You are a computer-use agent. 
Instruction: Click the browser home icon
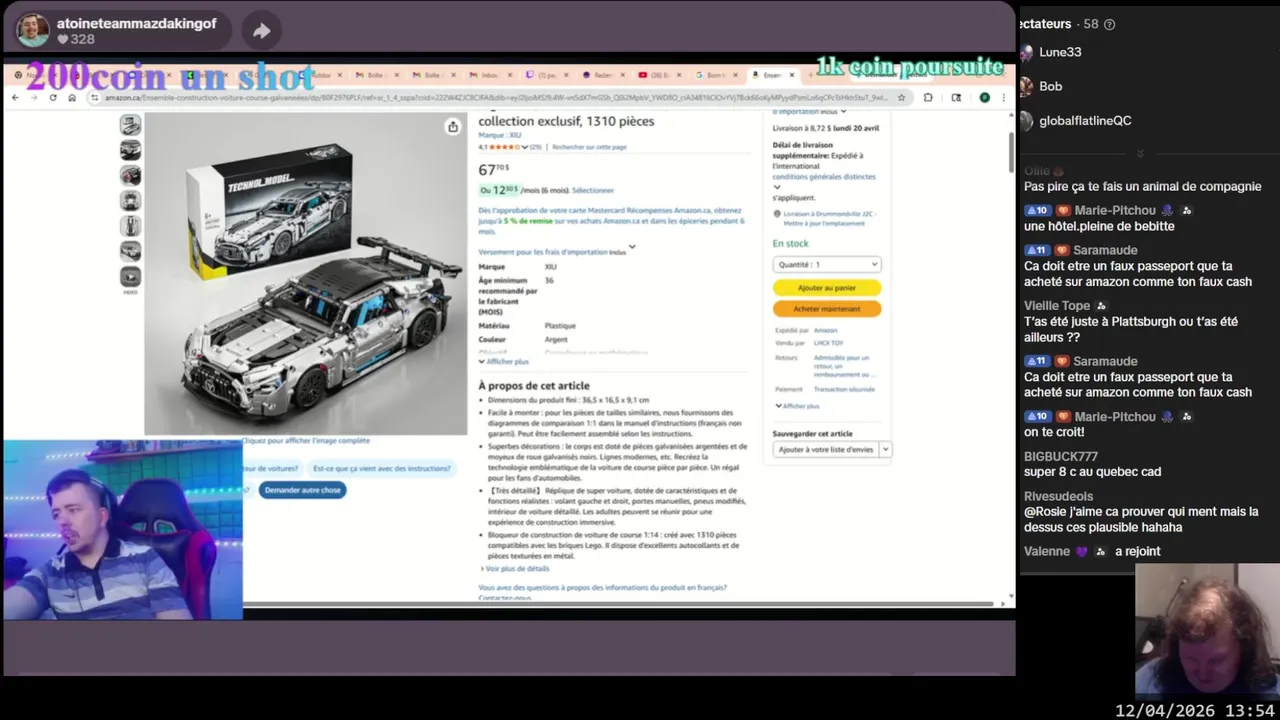(x=72, y=98)
